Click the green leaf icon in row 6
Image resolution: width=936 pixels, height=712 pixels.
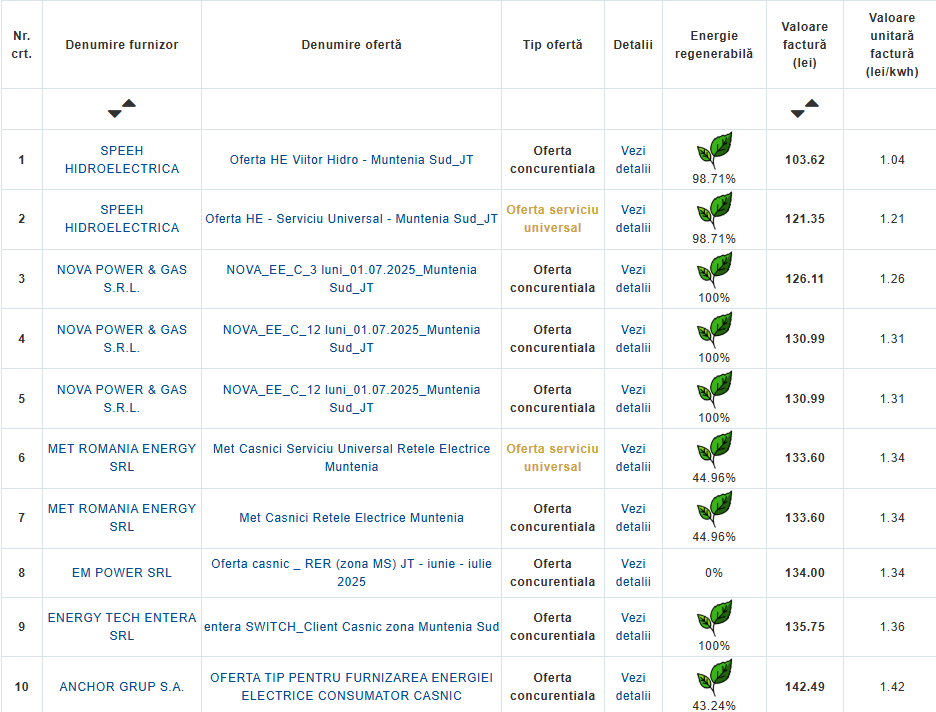click(714, 448)
